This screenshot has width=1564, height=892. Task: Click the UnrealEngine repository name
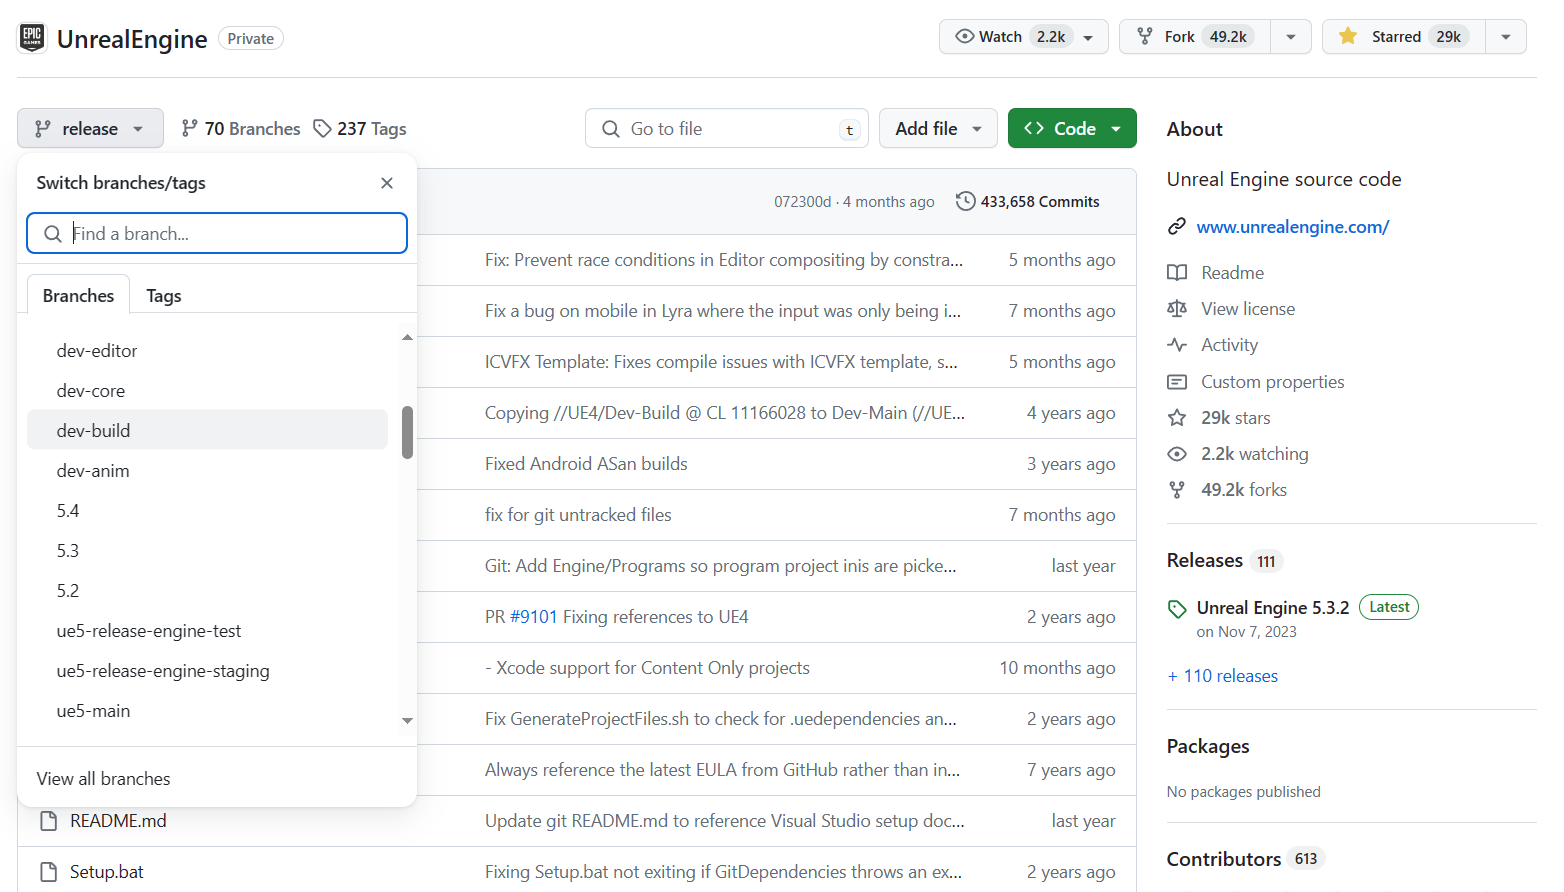pyautogui.click(x=132, y=39)
